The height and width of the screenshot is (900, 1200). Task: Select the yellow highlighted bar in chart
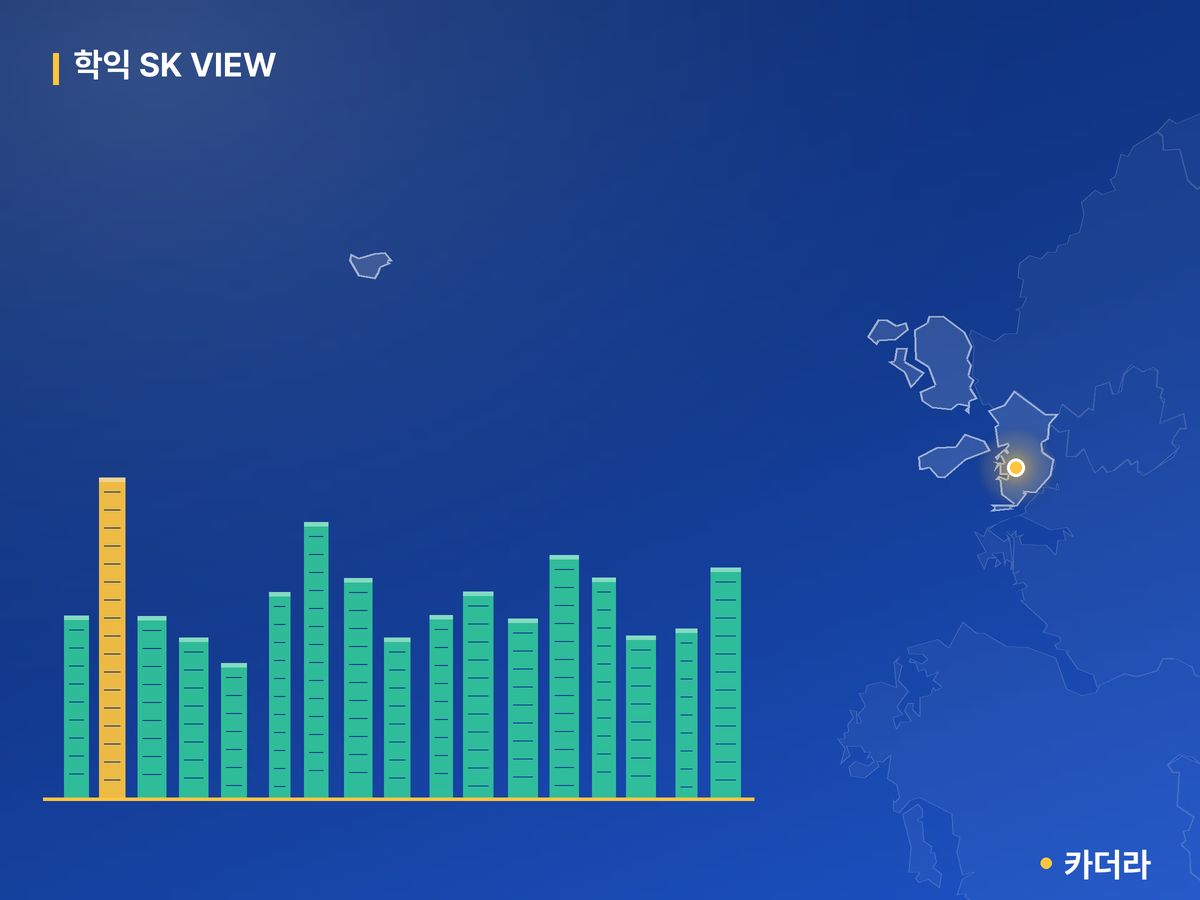pyautogui.click(x=112, y=638)
